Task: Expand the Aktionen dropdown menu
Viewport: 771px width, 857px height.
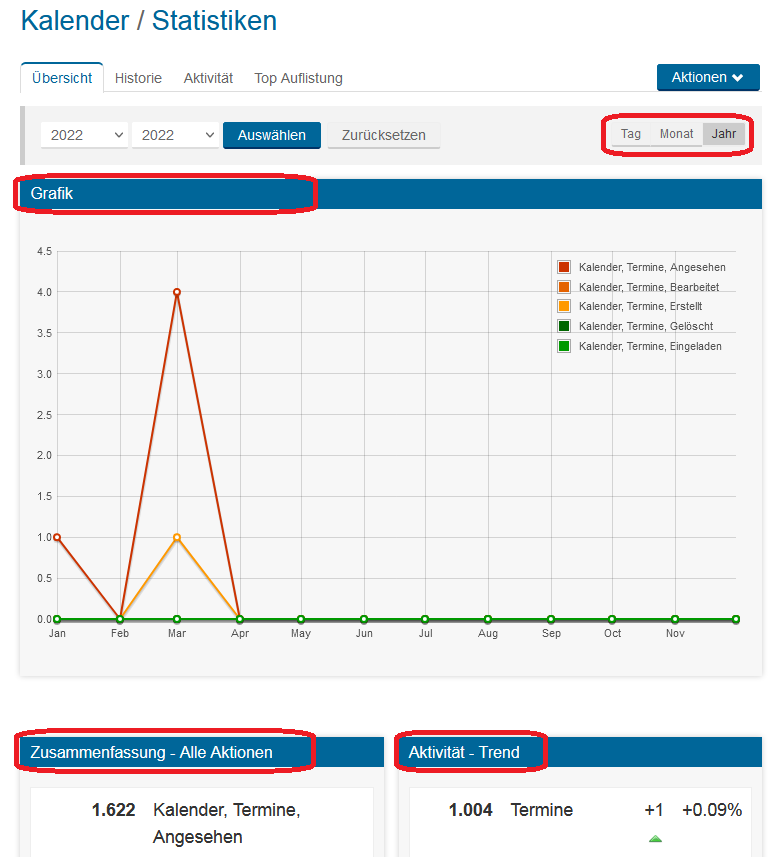Action: pos(707,78)
